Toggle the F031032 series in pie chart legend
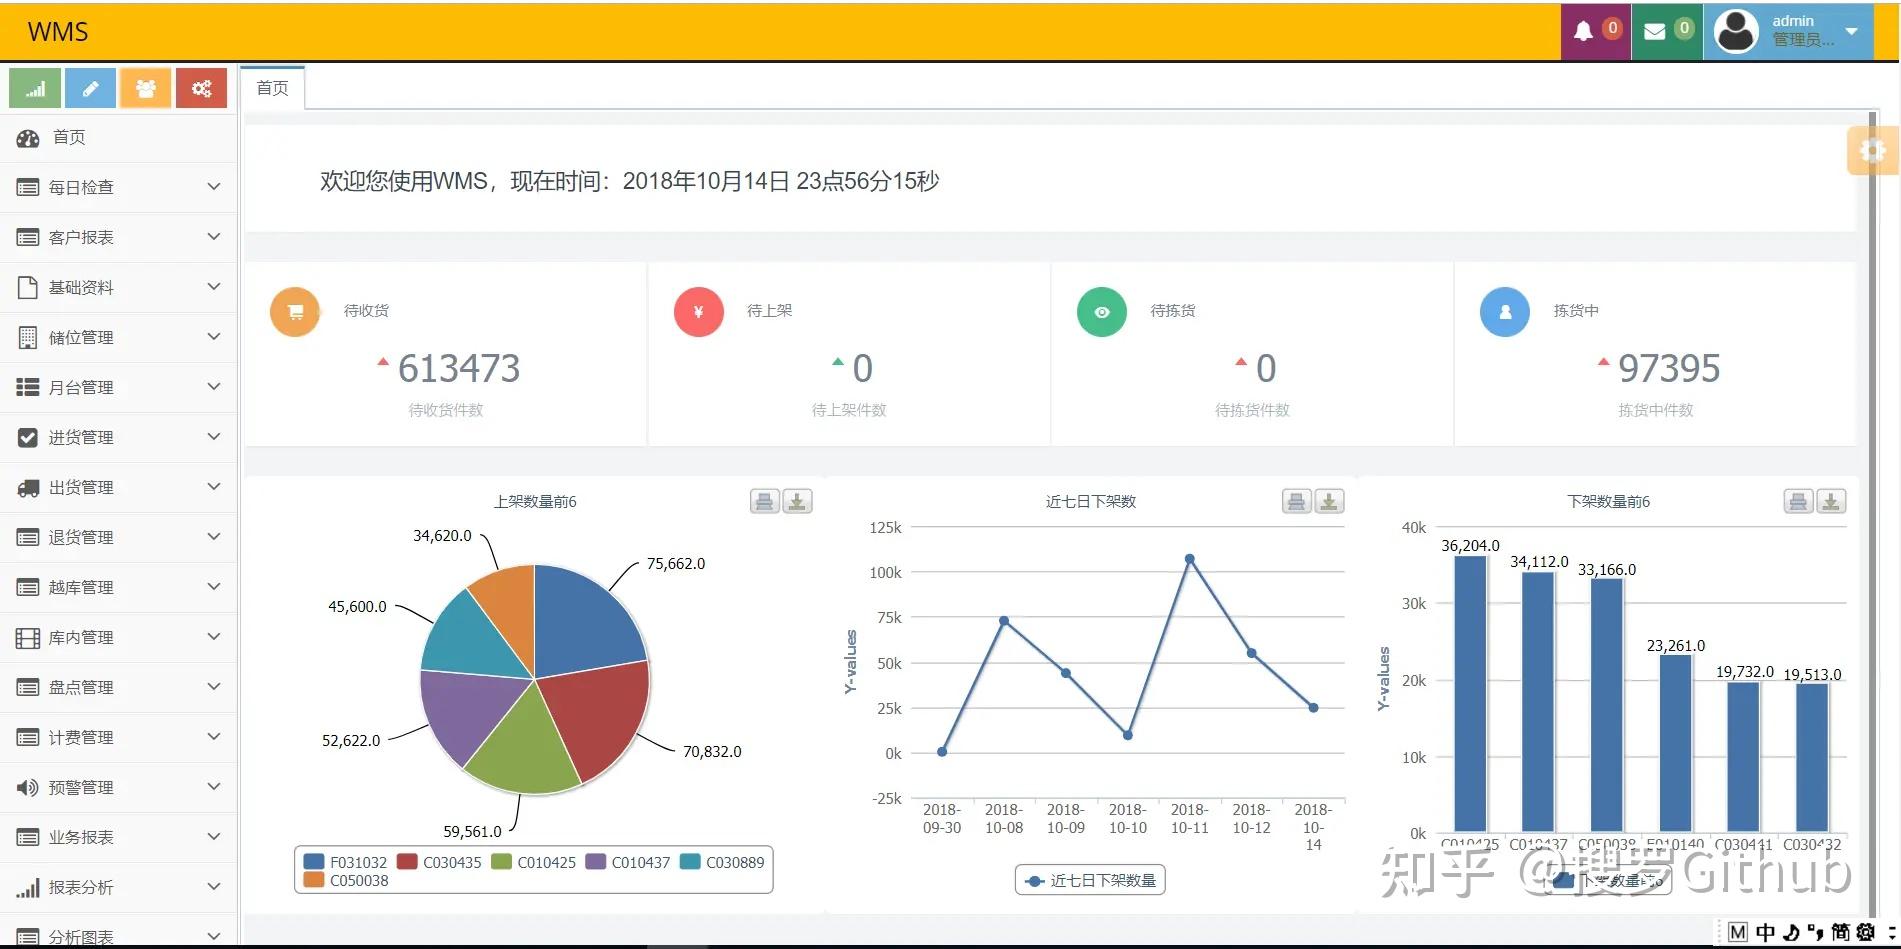Image resolution: width=1901 pixels, height=949 pixels. point(344,861)
